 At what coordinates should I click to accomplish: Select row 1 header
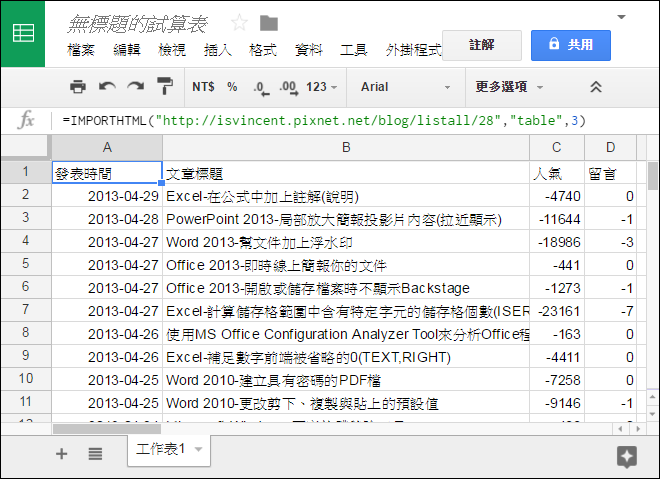click(x=26, y=172)
